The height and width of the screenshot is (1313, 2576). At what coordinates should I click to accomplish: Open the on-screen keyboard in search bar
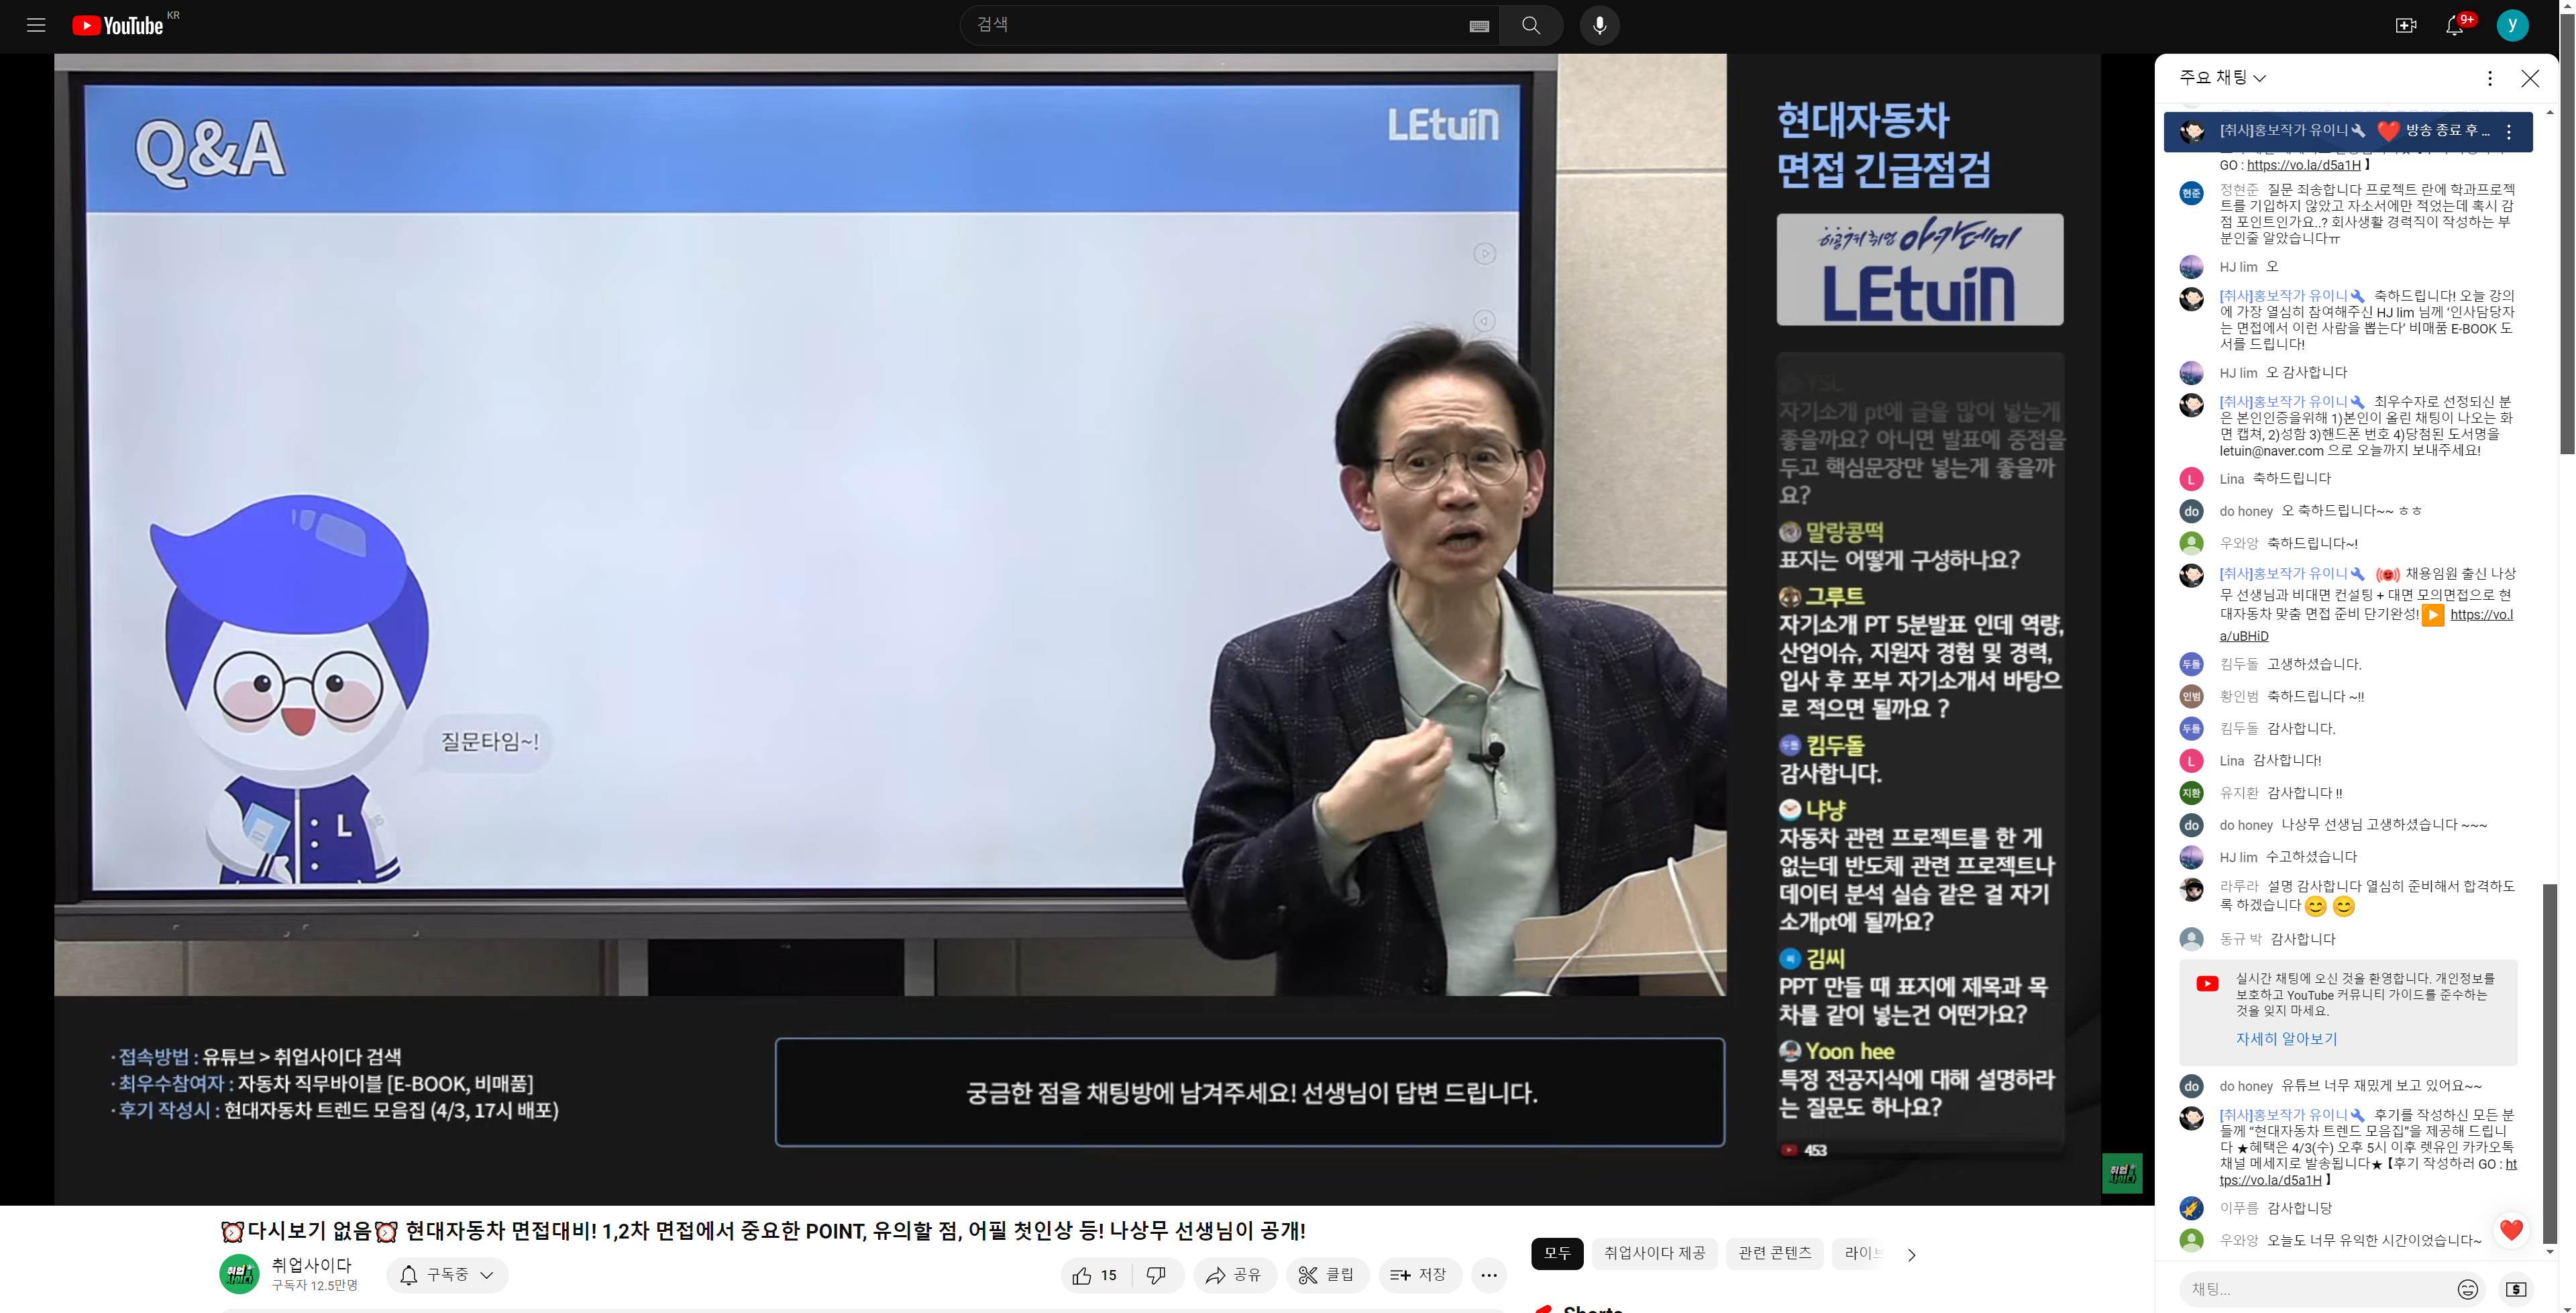tap(1479, 26)
